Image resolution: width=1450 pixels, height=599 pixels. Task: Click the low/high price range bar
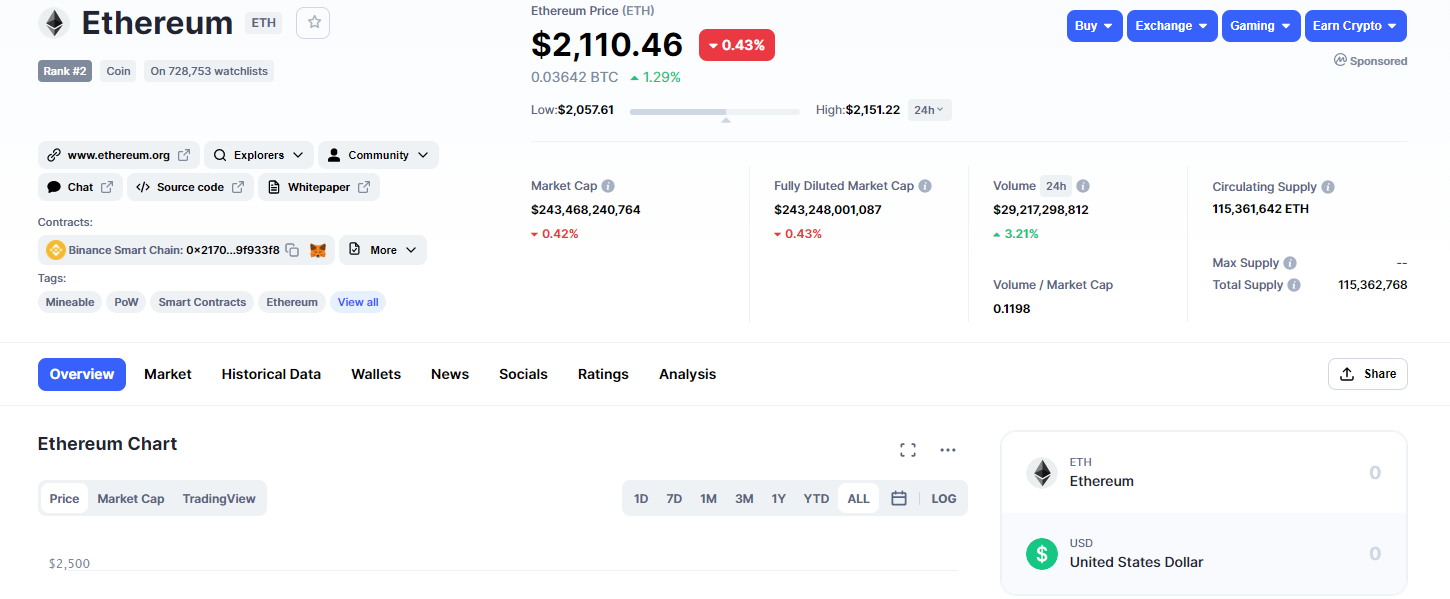click(x=715, y=111)
